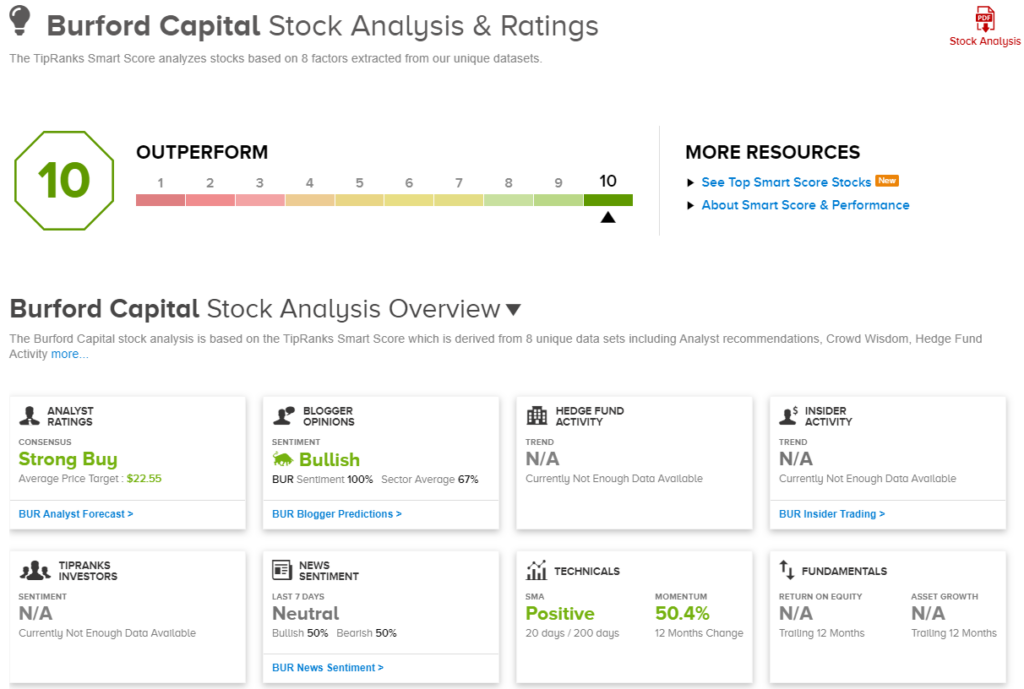Expand the About Smart Score & Performance arrow
The image size is (1024, 689).
(x=690, y=206)
